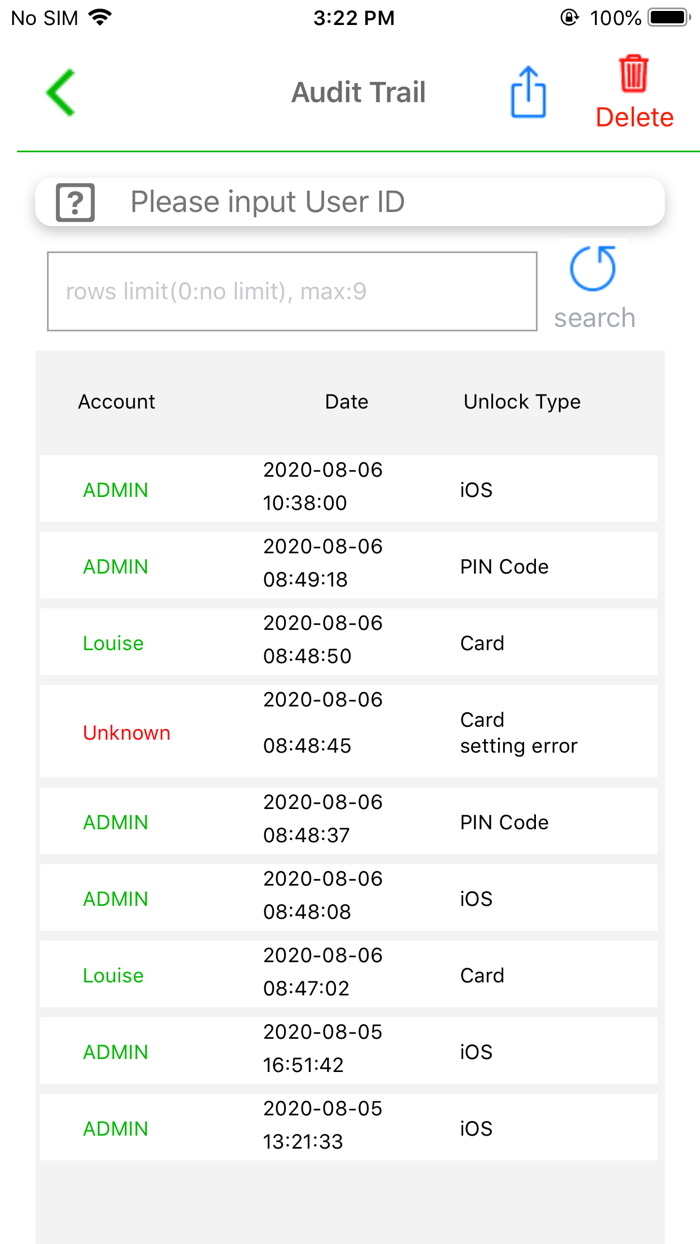Tap the blue refresh search icon
The image size is (700, 1244).
pos(592,268)
